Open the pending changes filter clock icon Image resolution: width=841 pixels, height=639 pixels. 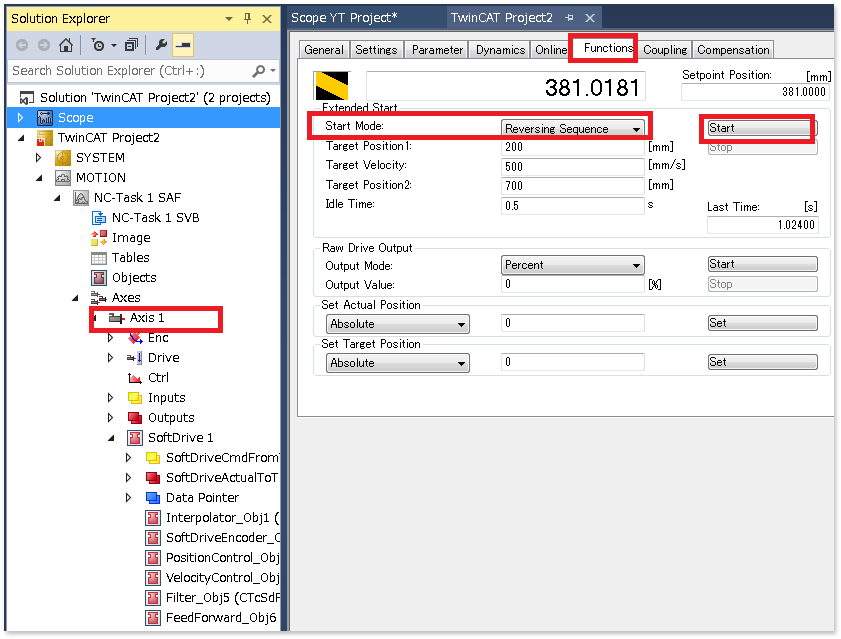99,45
